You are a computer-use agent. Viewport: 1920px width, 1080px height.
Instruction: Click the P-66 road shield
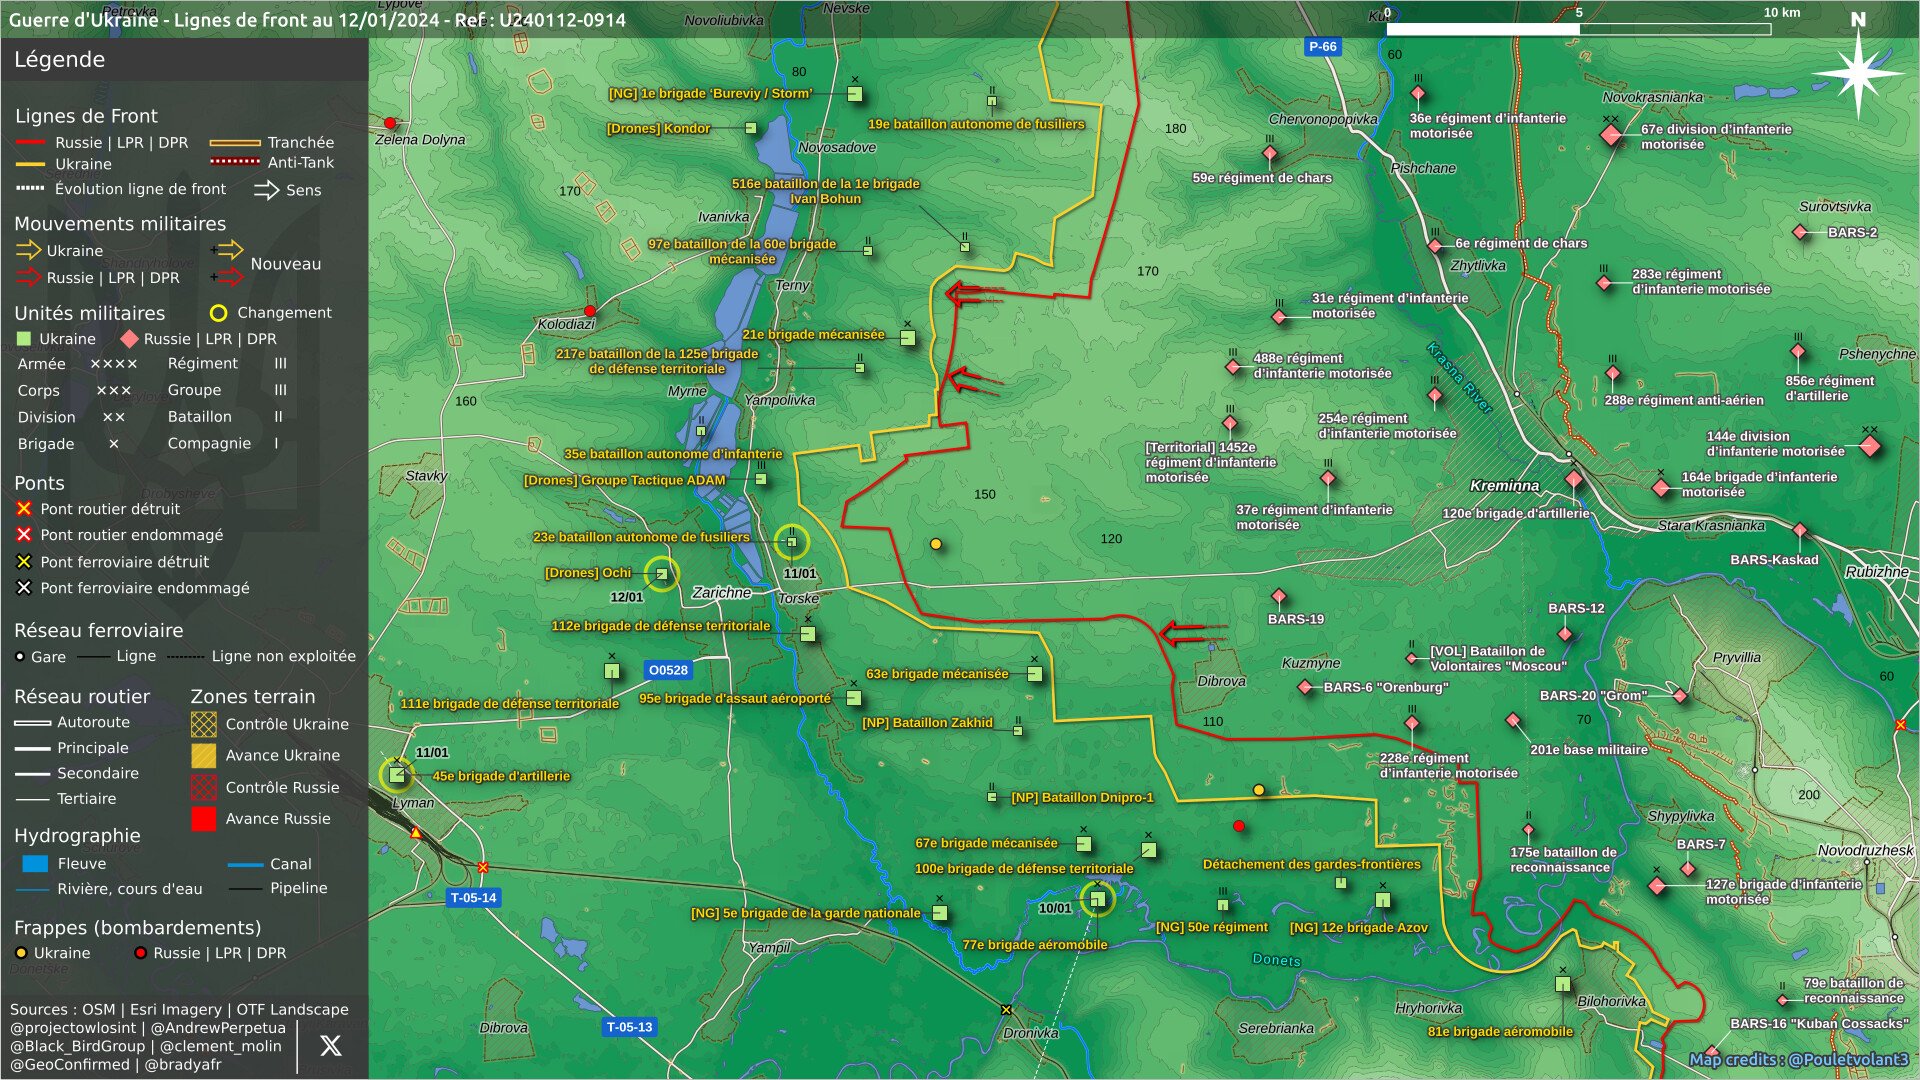(x=1322, y=46)
